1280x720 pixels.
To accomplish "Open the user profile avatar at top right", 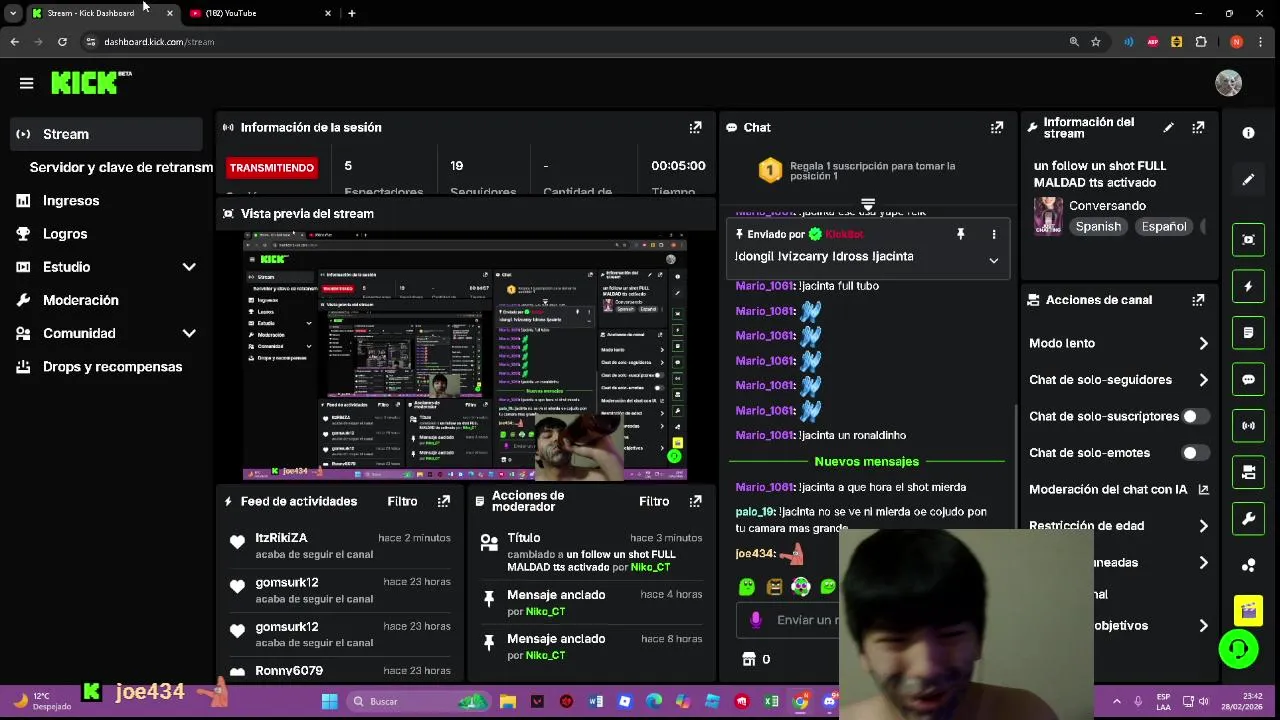I will (x=1228, y=83).
